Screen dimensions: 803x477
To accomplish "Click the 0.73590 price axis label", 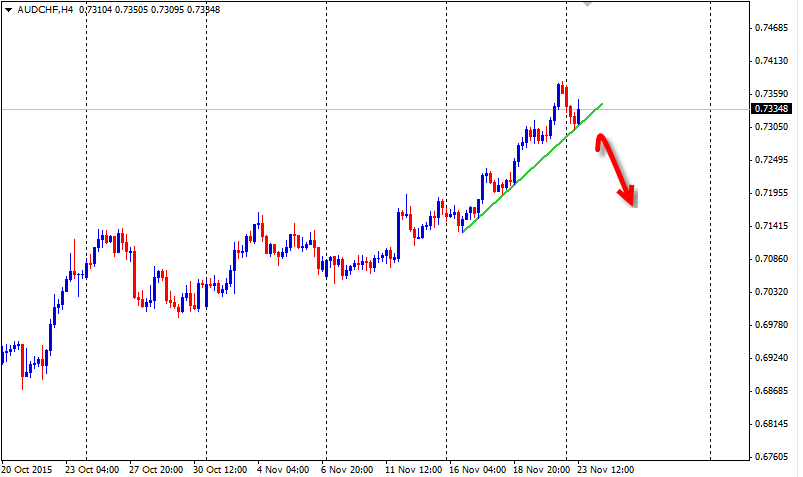I will coord(772,94).
